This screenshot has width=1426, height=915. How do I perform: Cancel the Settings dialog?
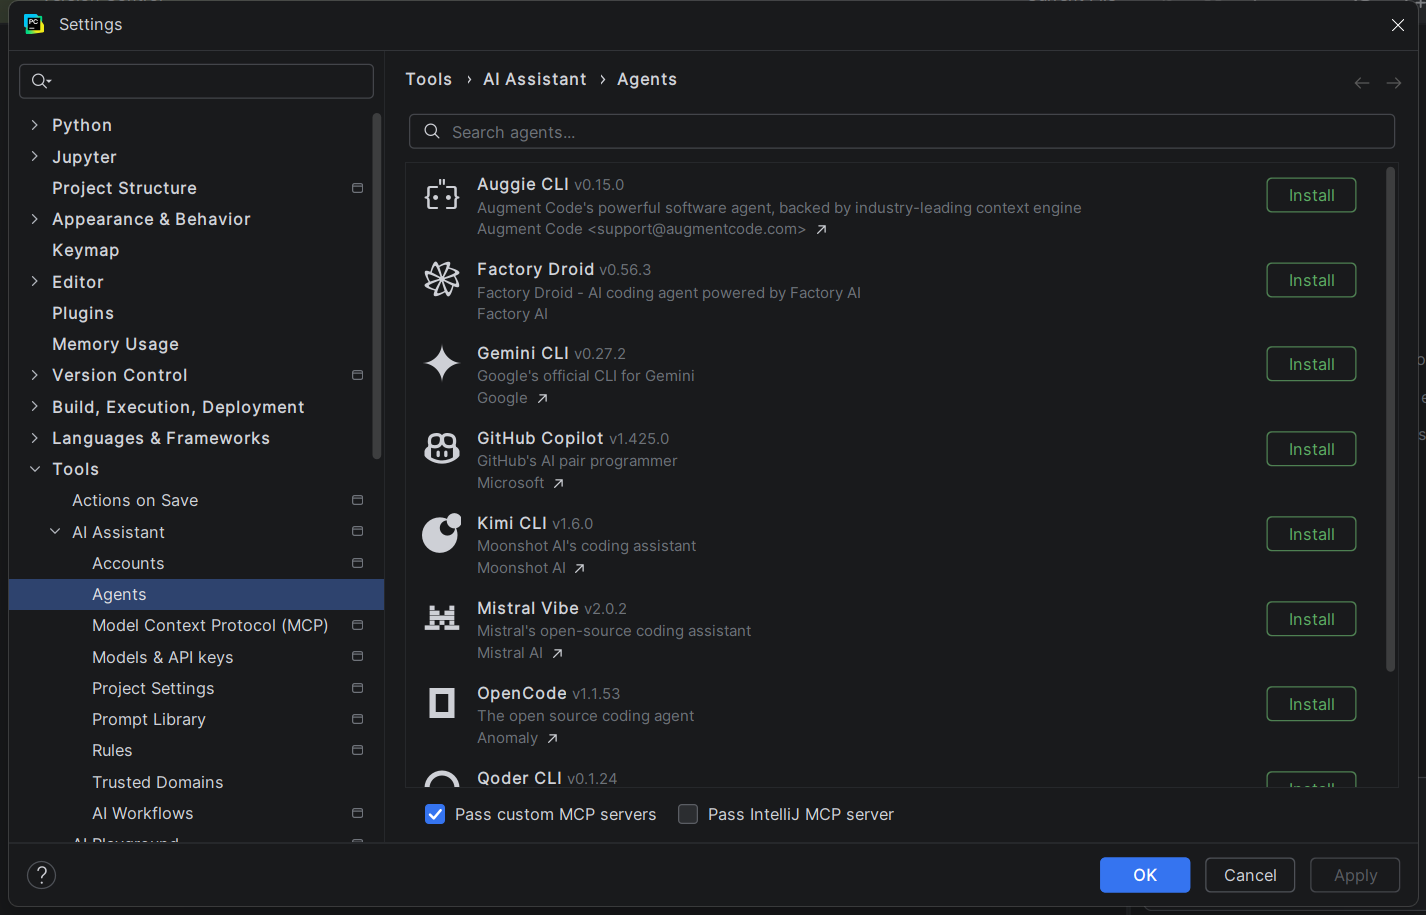(1250, 875)
